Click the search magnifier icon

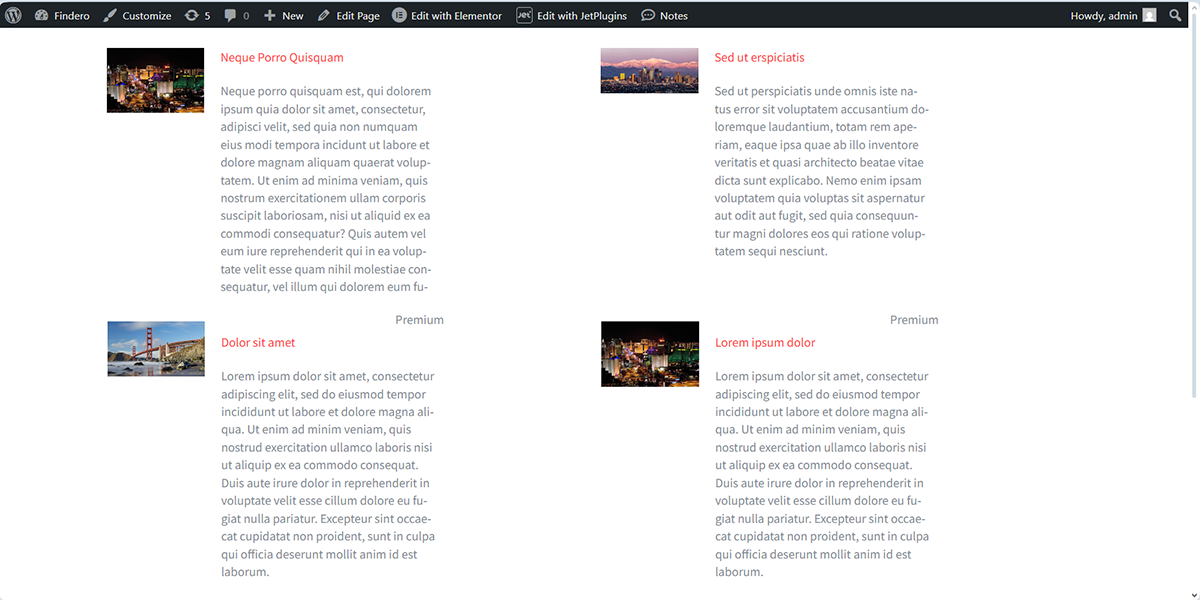[1175, 16]
